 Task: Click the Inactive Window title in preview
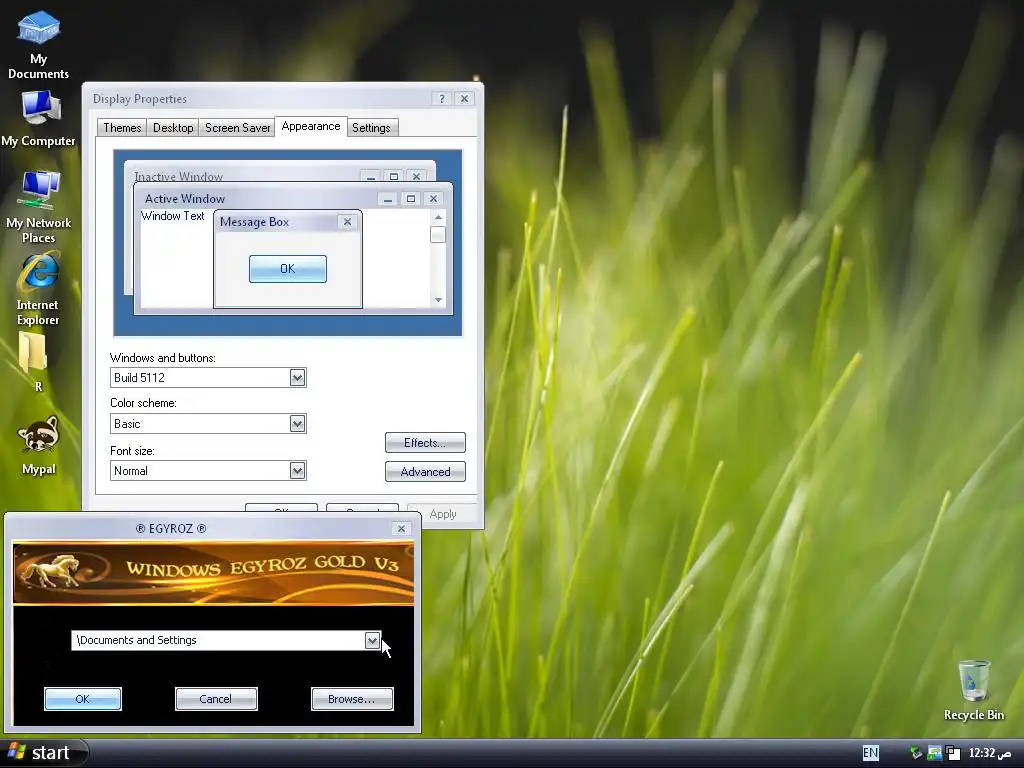click(x=178, y=176)
